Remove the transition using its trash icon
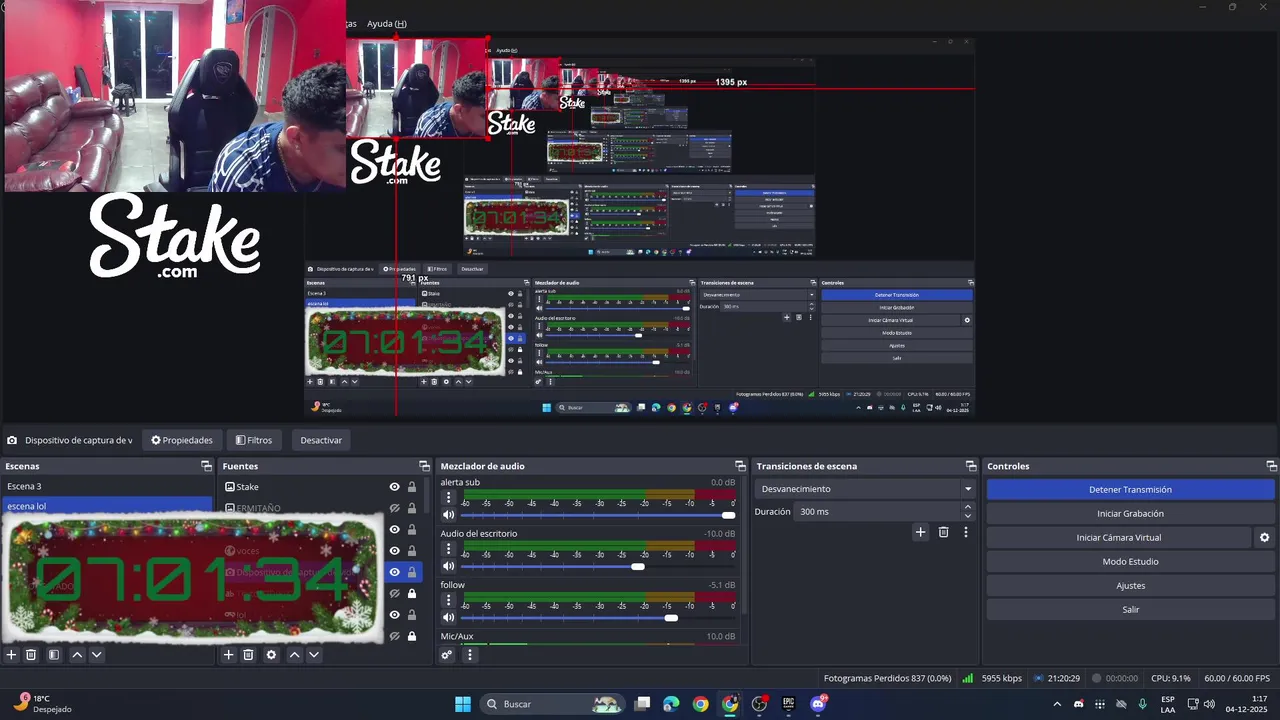 point(943,532)
